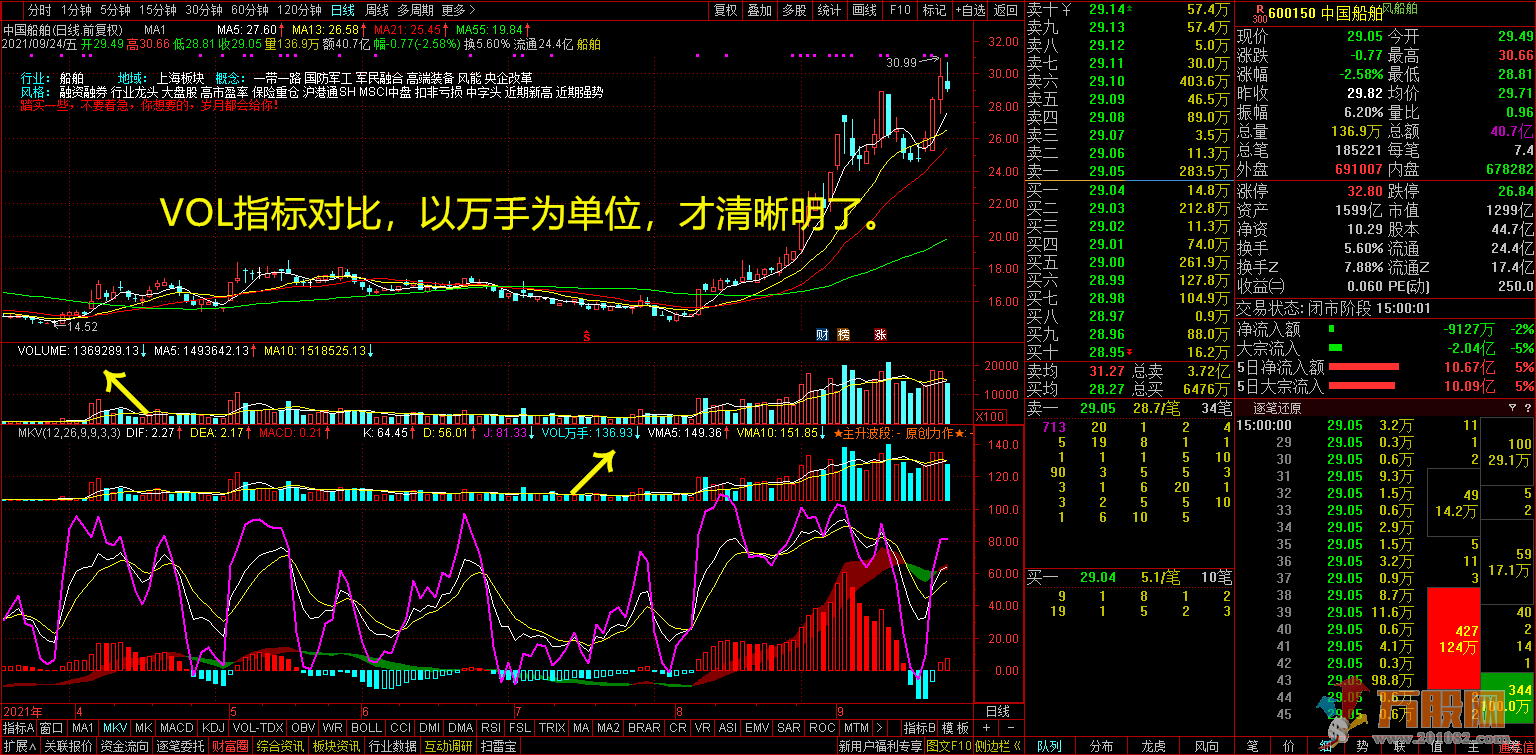This screenshot has height=755, width=1536.
Task: Click the help question mark in 逐笔还原
Action: [1526, 408]
